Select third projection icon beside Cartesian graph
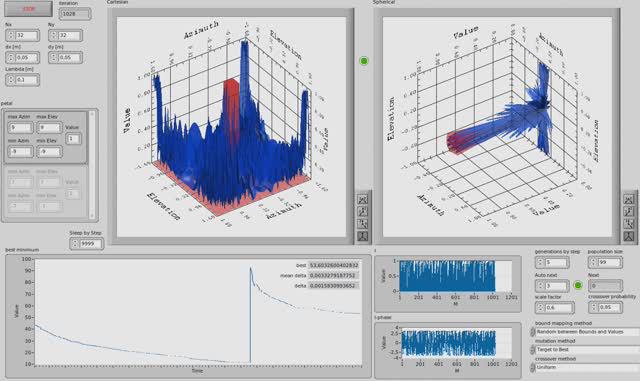The width and height of the screenshot is (640, 381). (362, 224)
